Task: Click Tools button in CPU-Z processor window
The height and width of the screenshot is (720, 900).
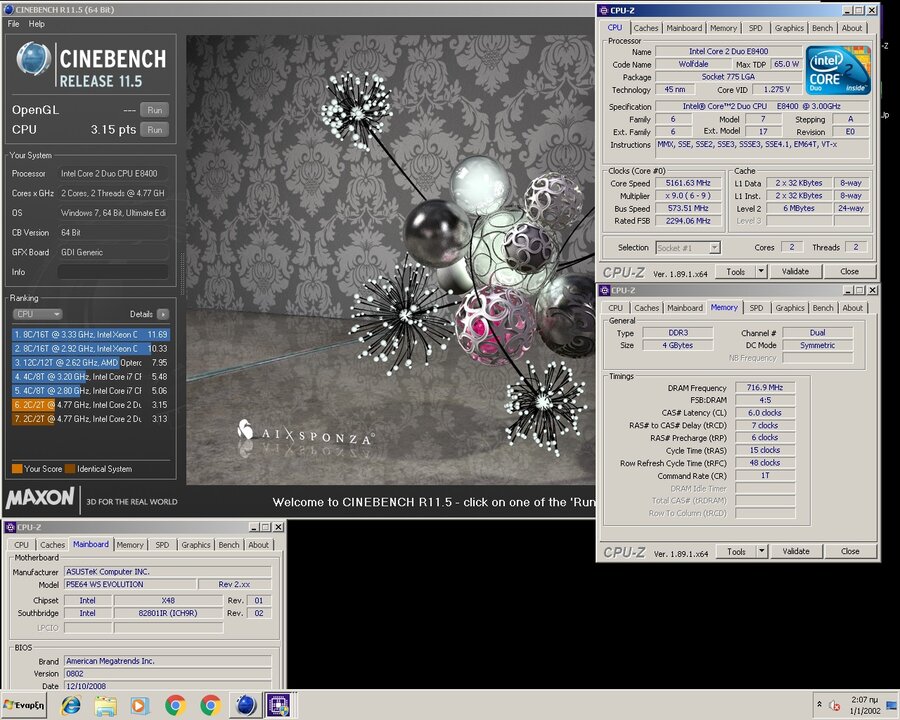Action: 735,272
